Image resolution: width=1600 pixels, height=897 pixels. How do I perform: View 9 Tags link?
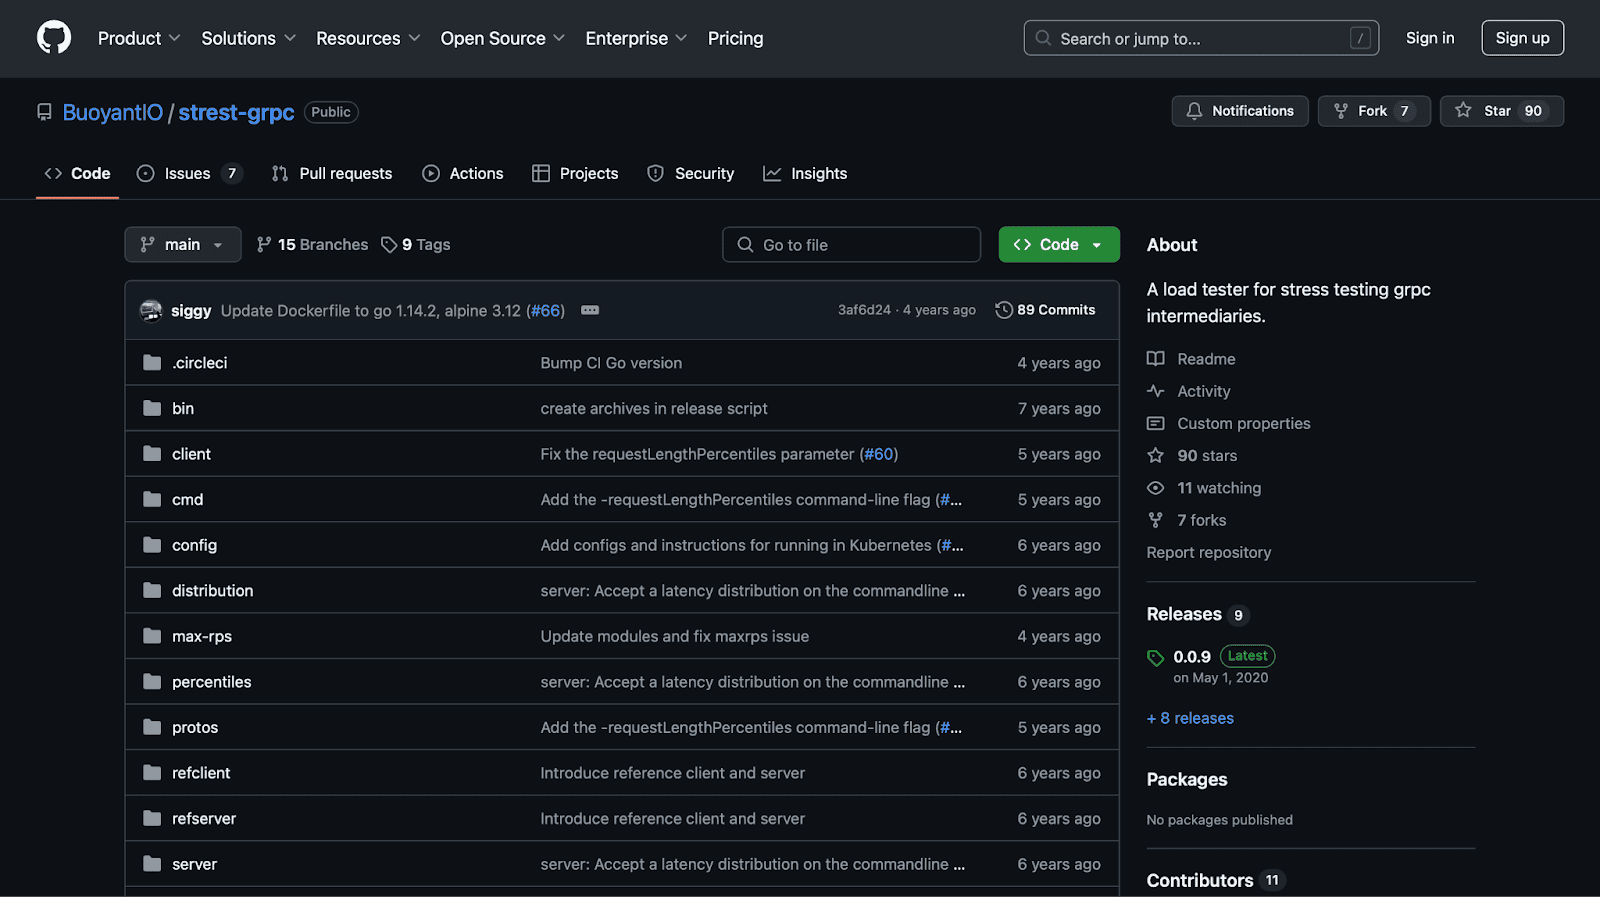[416, 245]
